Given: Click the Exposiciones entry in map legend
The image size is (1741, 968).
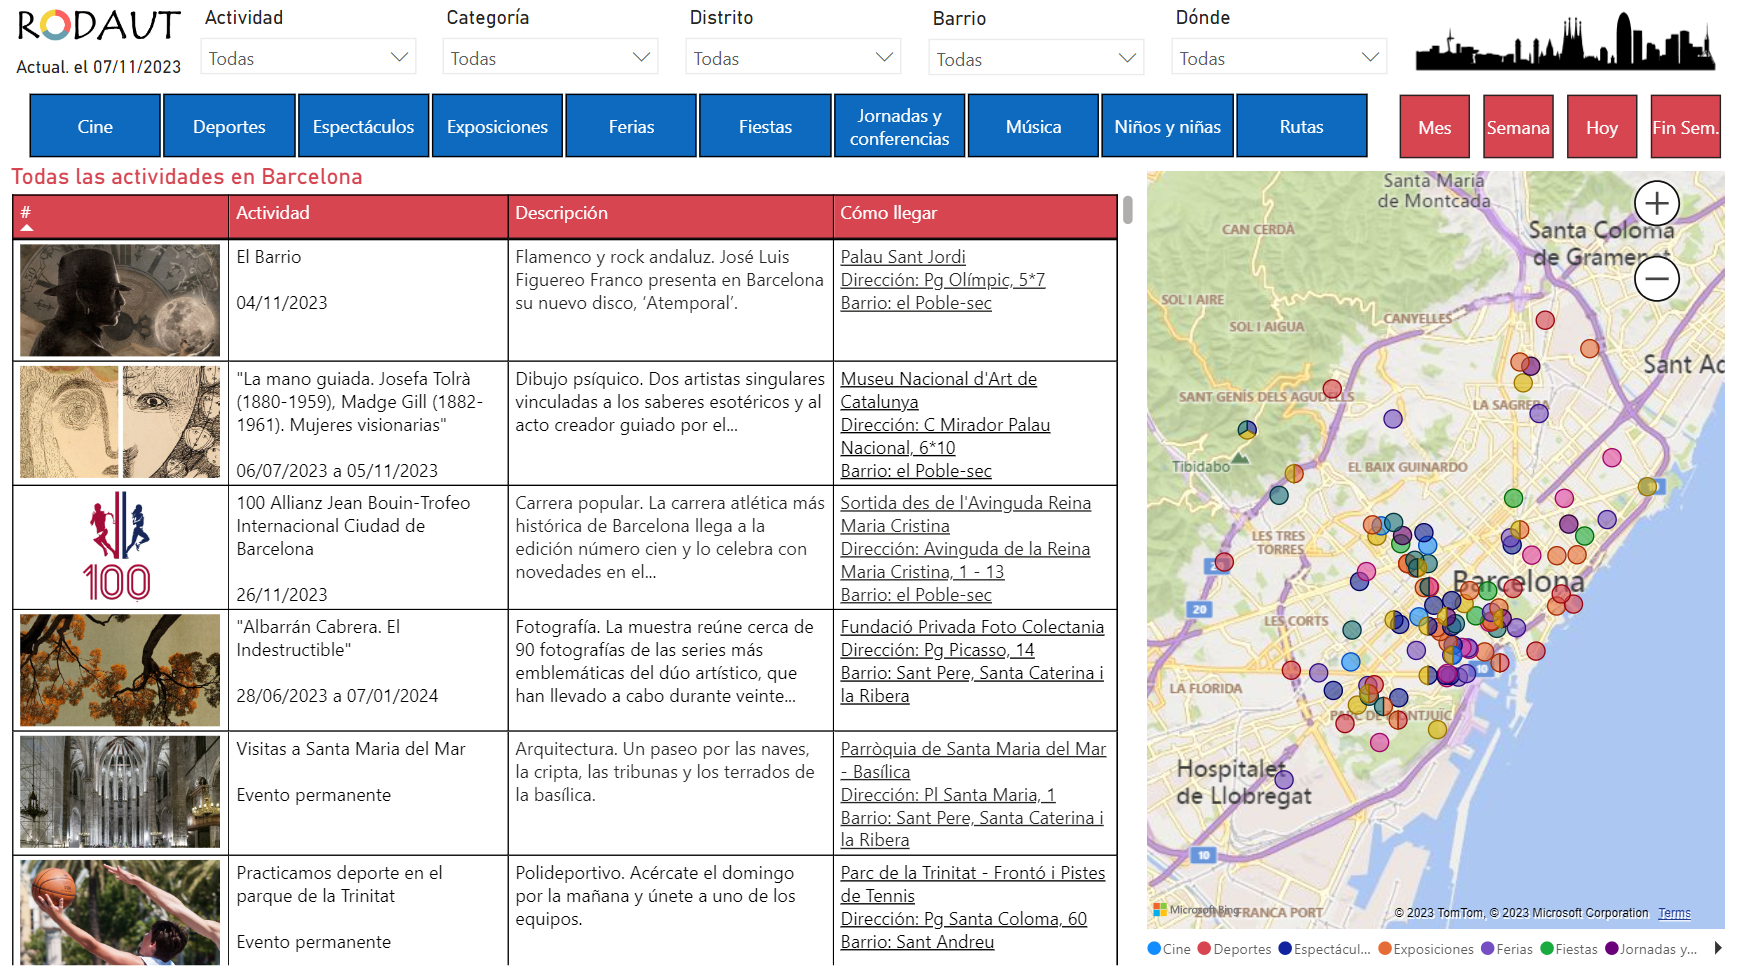Looking at the screenshot, I should [1426, 949].
